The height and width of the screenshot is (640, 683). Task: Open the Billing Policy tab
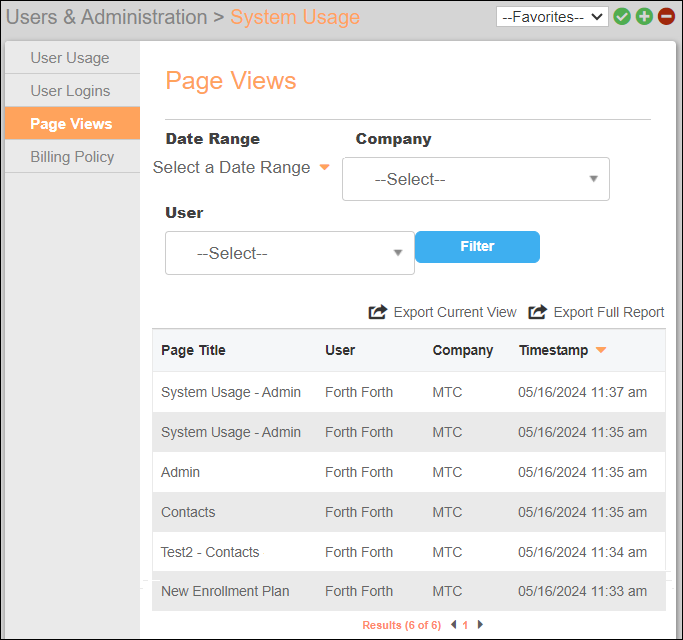[72, 157]
